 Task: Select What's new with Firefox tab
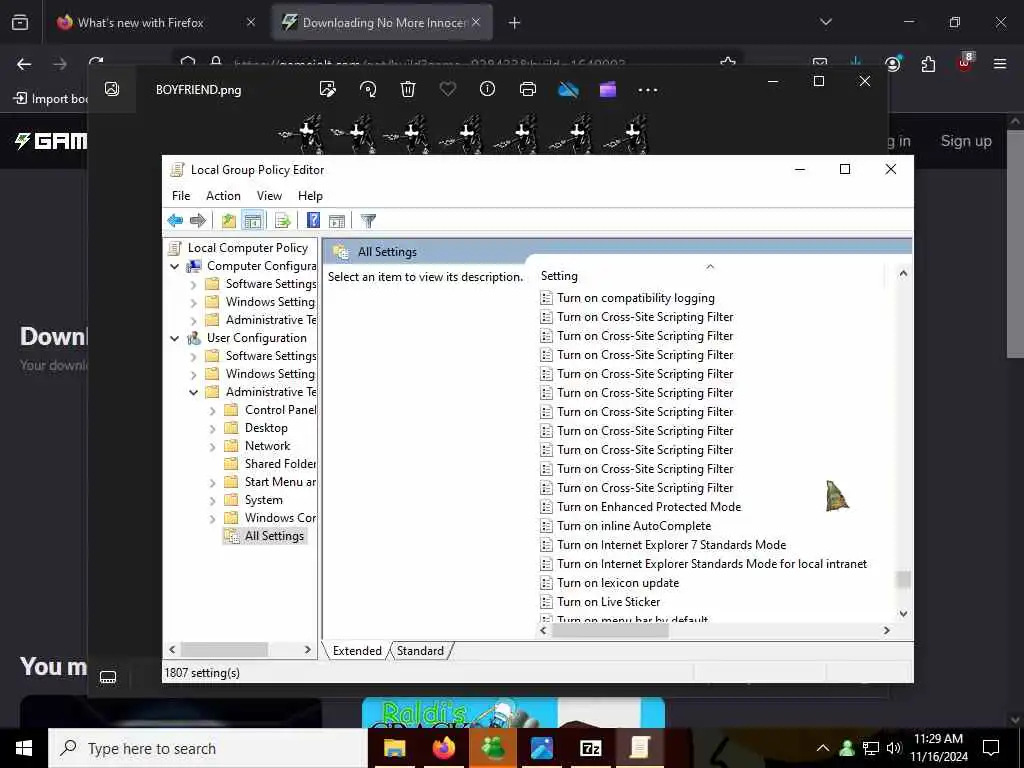157,23
